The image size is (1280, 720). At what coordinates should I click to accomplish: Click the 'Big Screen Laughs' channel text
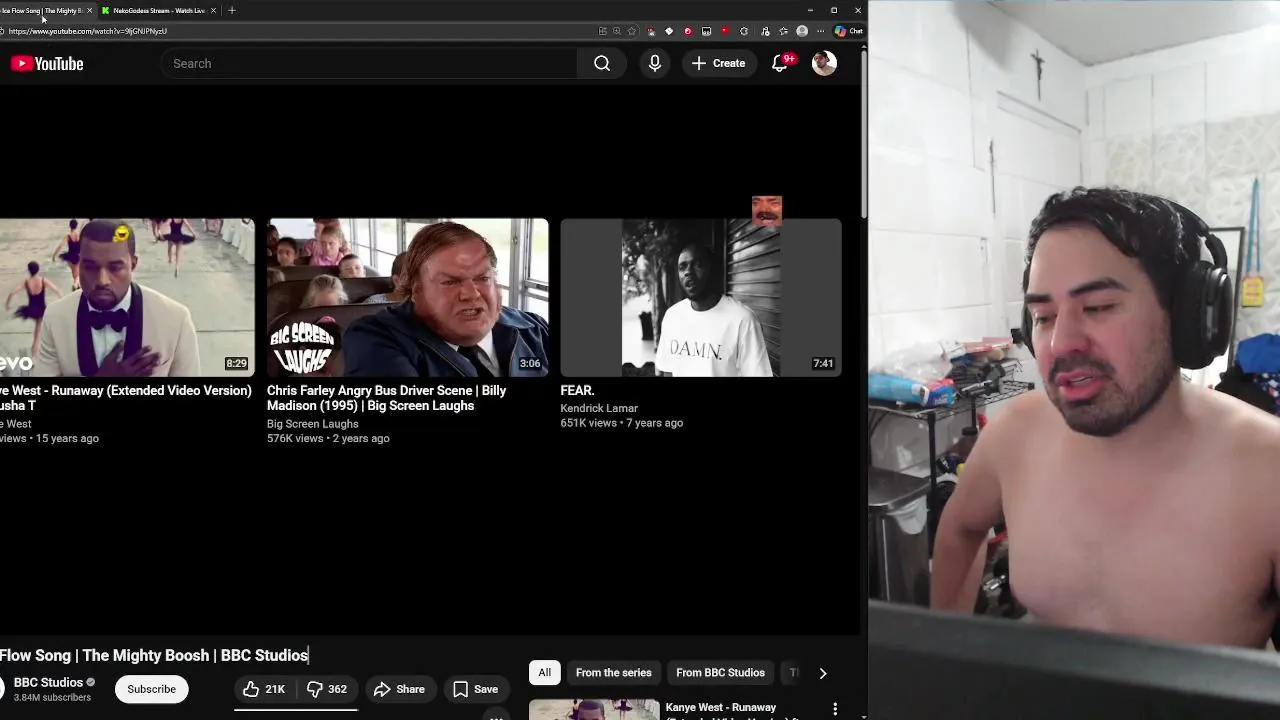(312, 424)
